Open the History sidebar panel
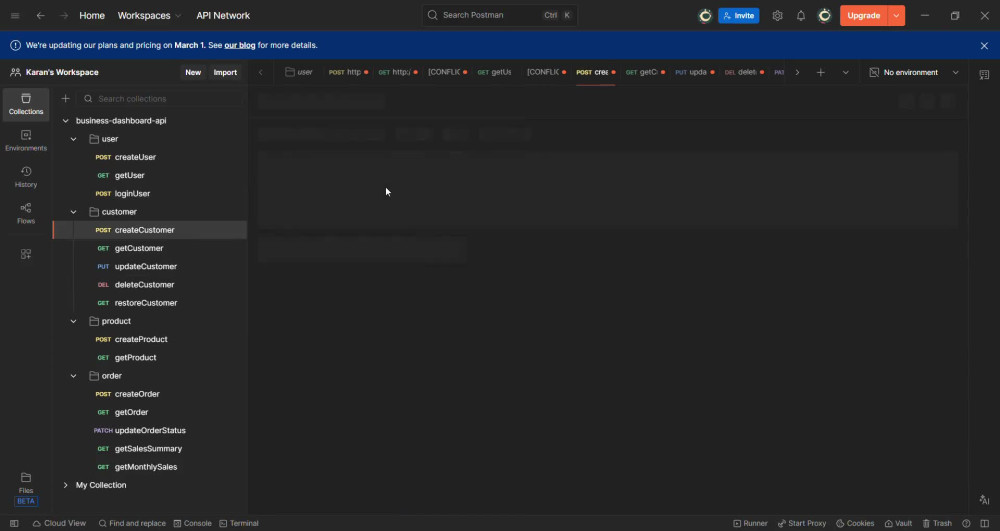Viewport: 1000px width, 531px height. pyautogui.click(x=26, y=177)
